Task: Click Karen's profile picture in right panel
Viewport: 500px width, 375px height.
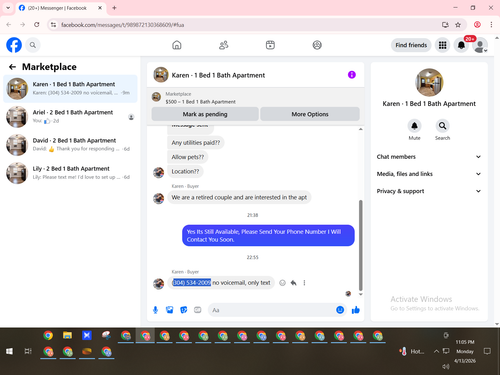Action: [x=429, y=82]
